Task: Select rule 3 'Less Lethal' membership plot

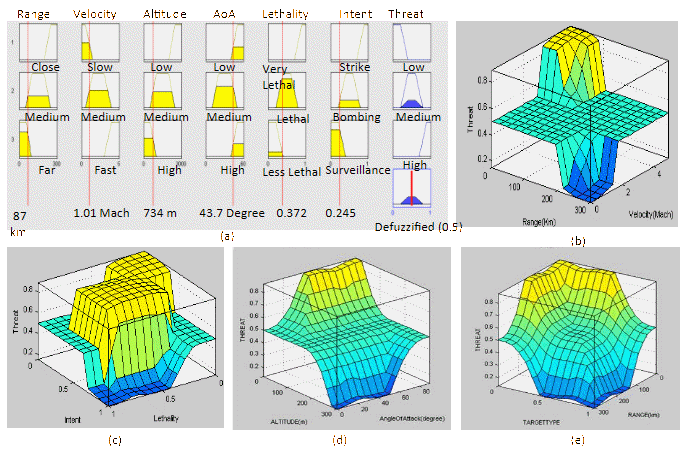Action: coord(287,139)
